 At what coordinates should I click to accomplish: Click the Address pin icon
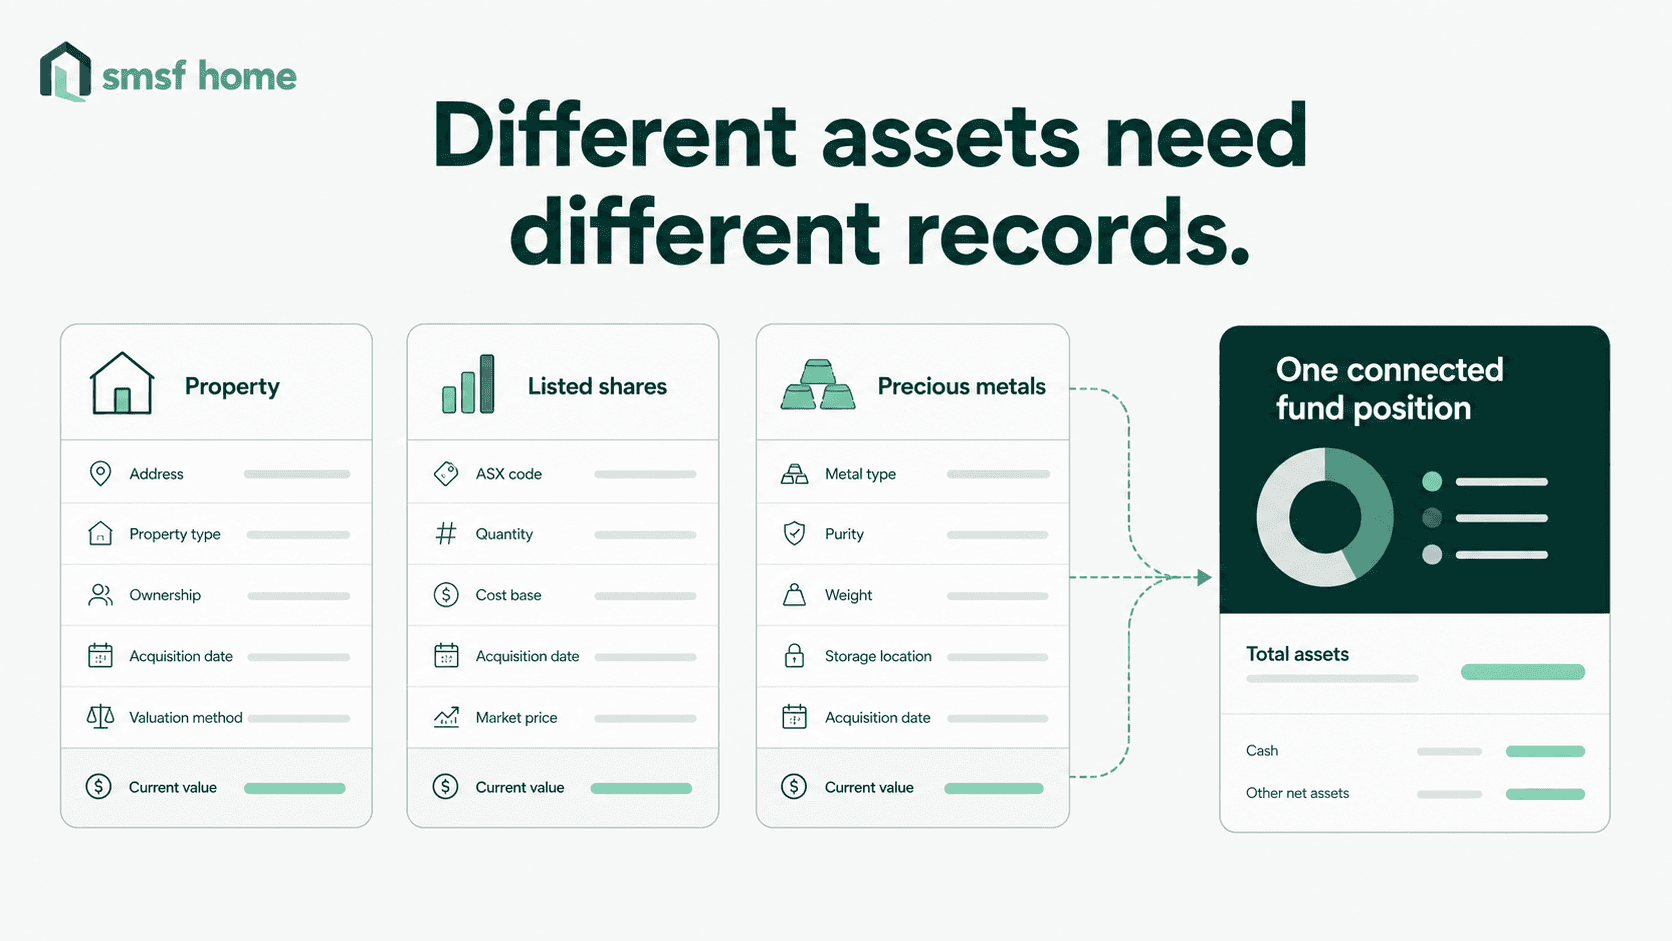pyautogui.click(x=100, y=473)
